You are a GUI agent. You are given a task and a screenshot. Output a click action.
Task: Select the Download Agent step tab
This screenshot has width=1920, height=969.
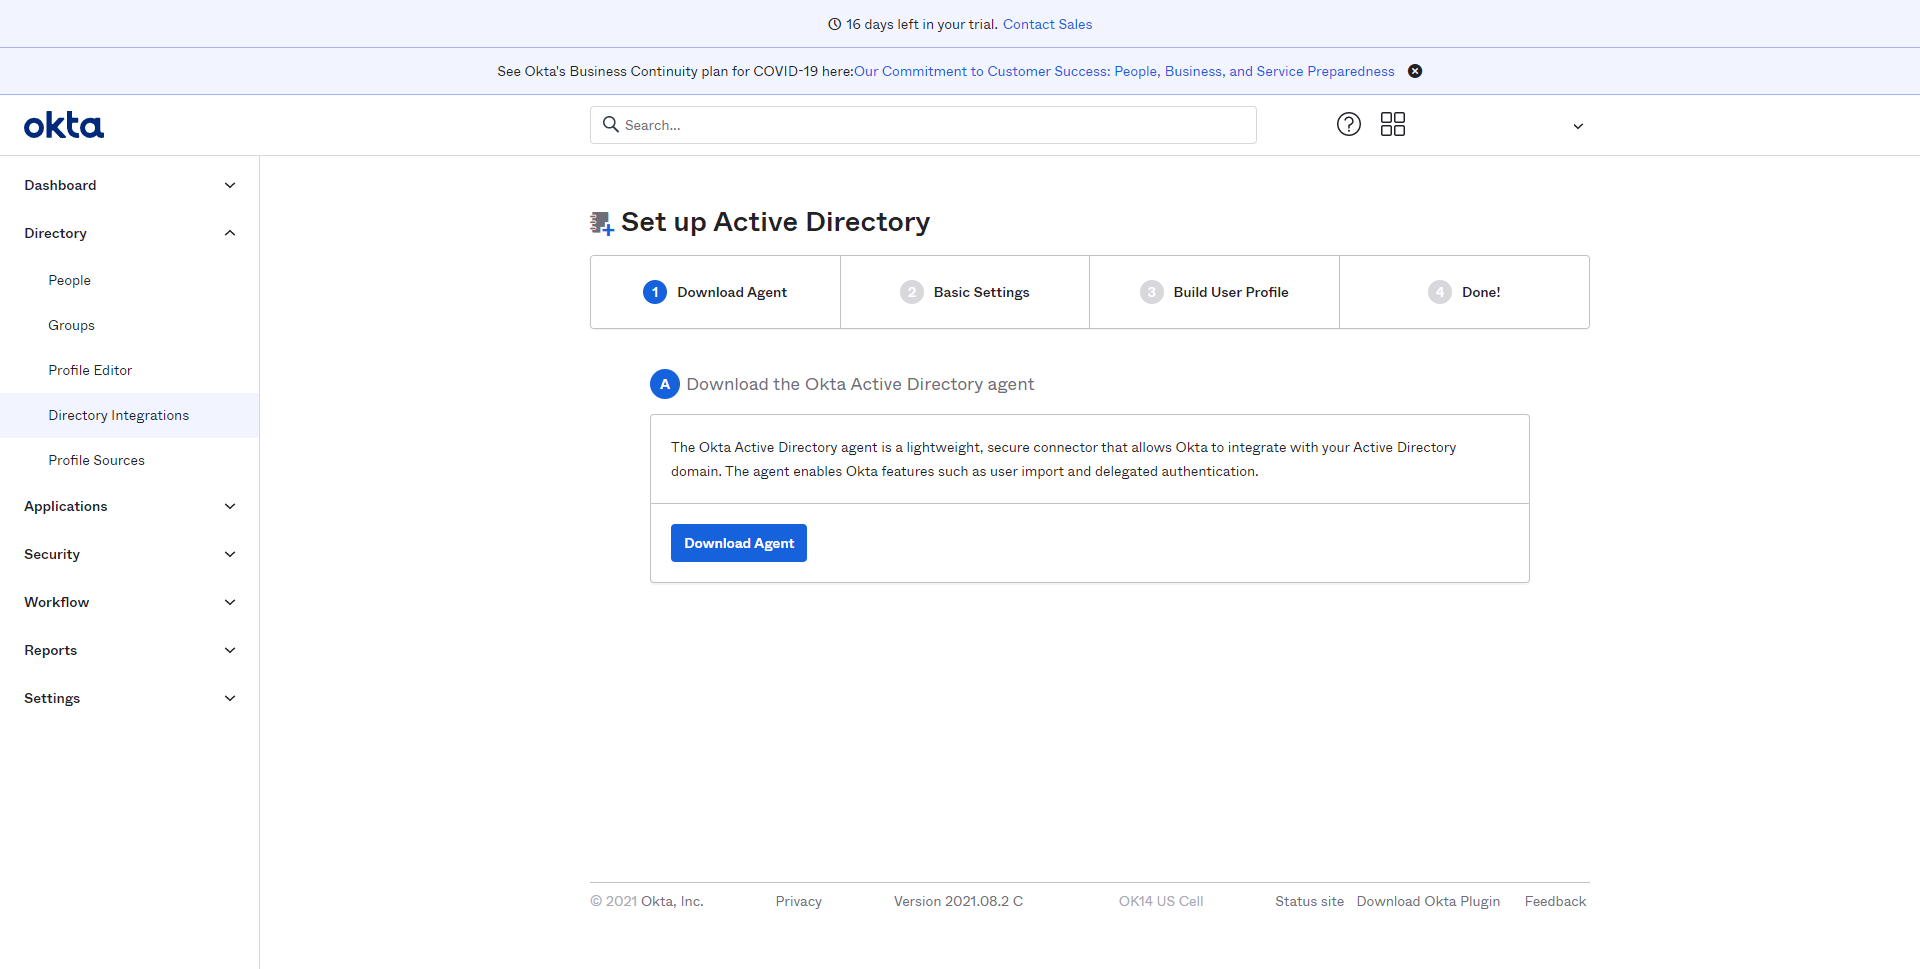point(715,292)
